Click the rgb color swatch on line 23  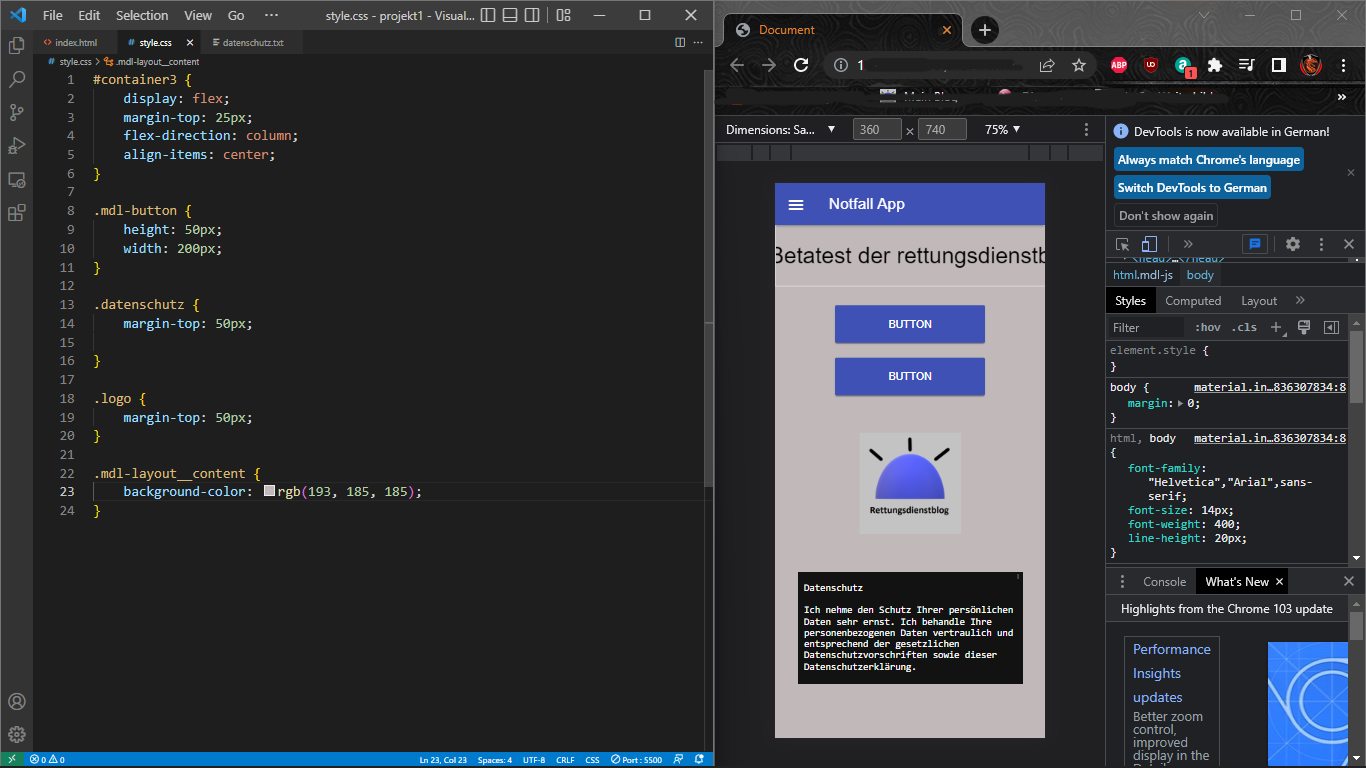[x=269, y=492]
